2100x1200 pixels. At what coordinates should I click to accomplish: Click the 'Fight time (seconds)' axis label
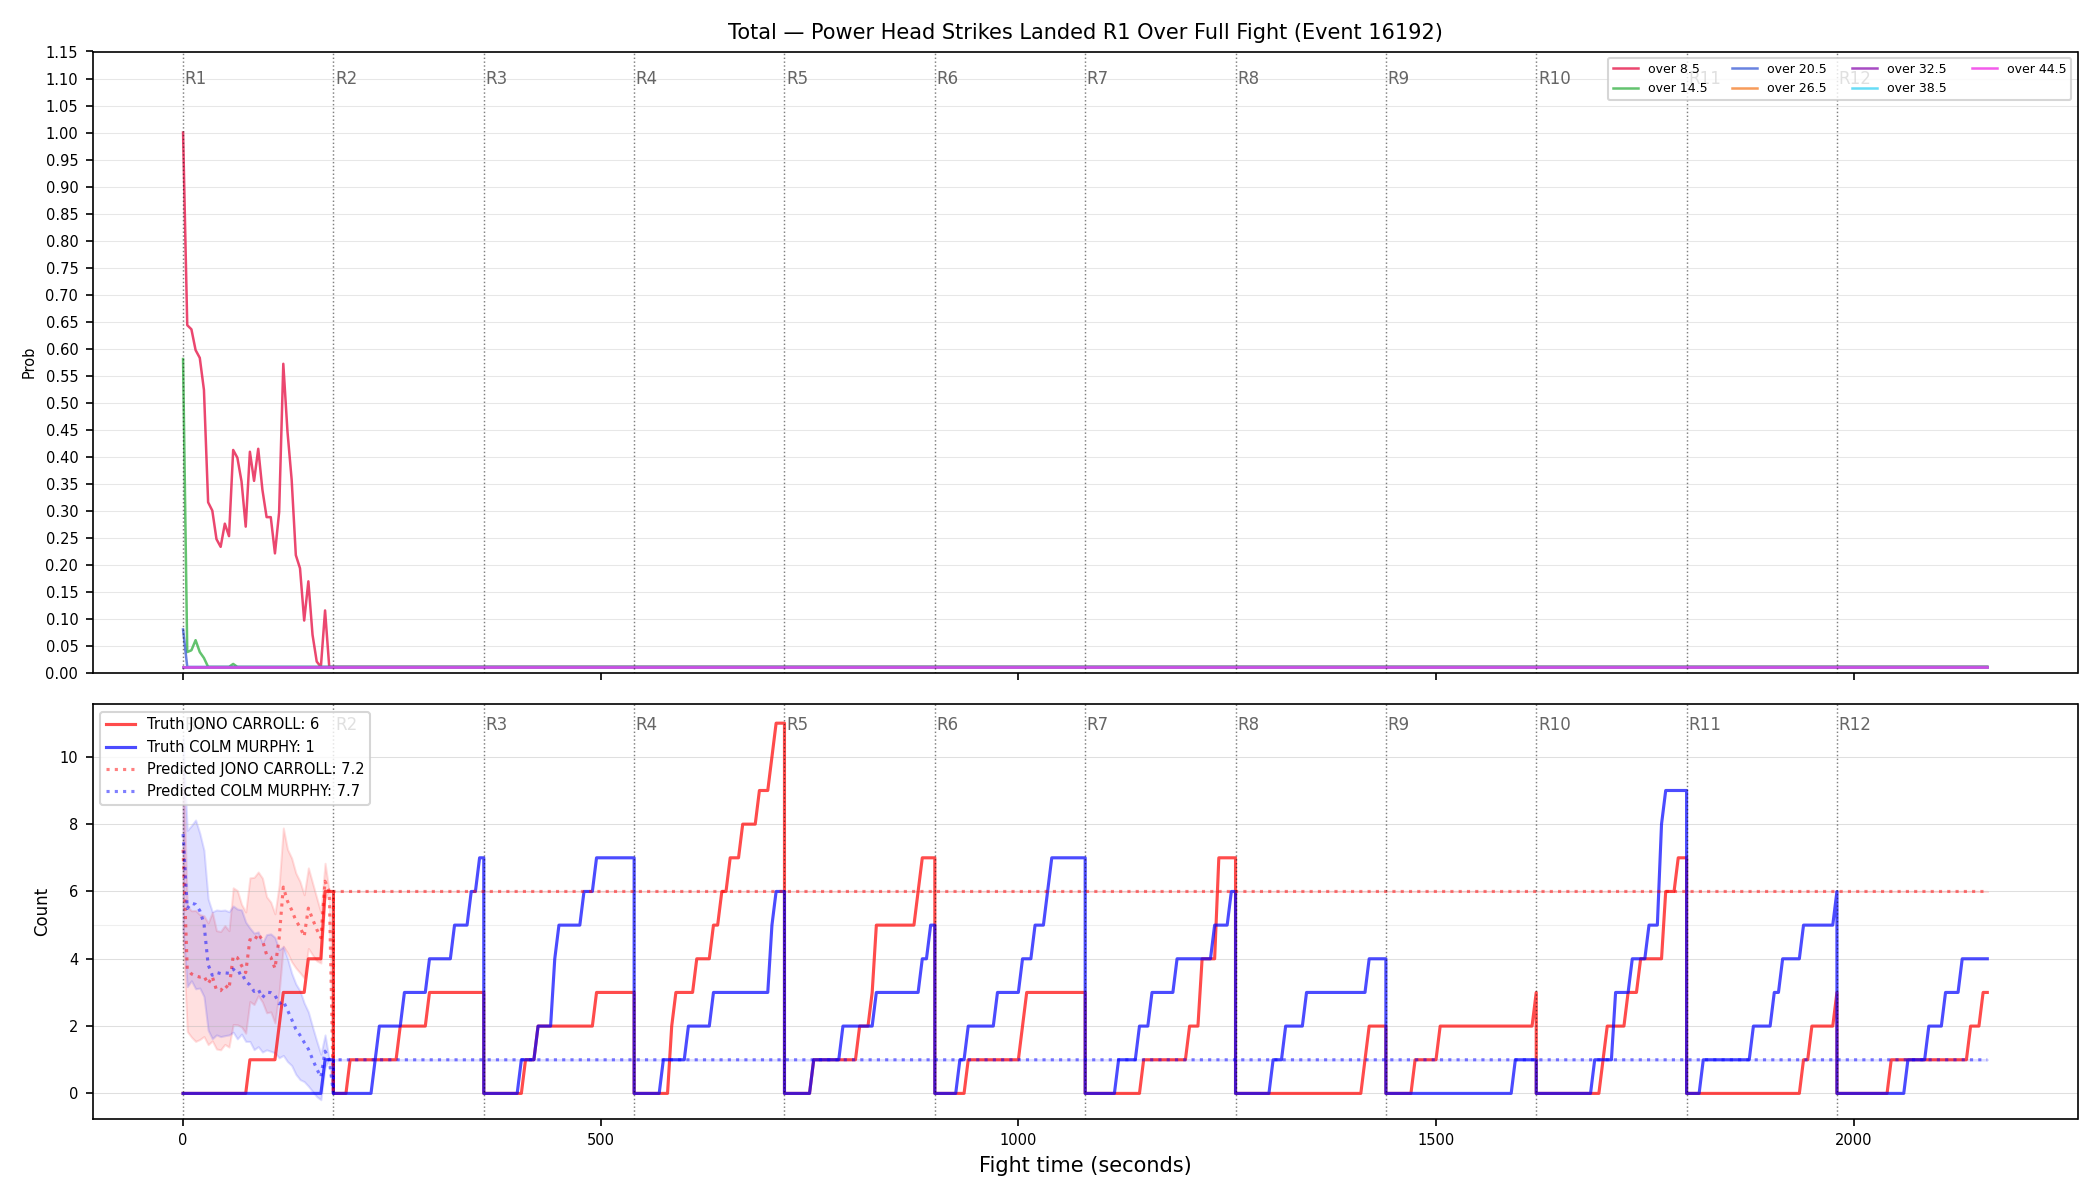1085,1165
